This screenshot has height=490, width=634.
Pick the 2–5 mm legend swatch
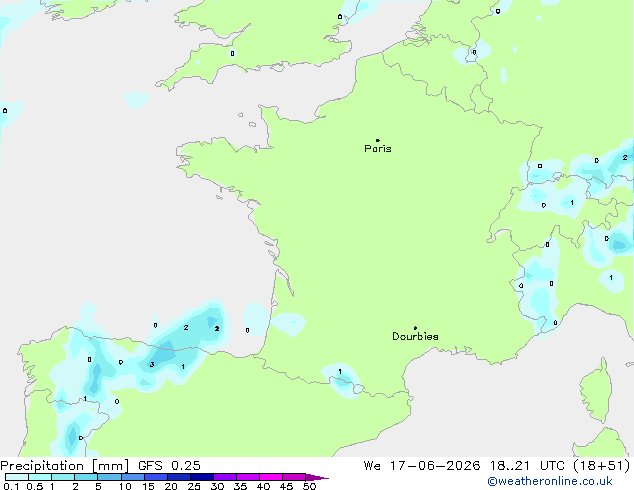(86, 477)
